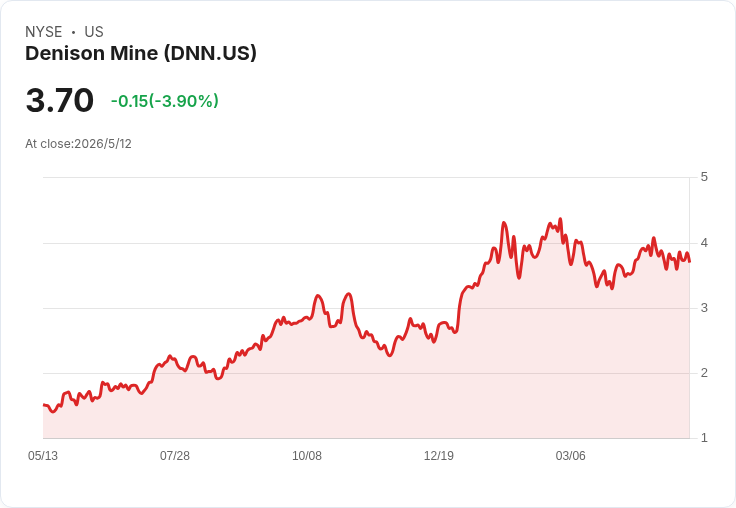Screen dimensions: 736x508
Task: Click the NYSE exchange label
Action: pos(44,32)
